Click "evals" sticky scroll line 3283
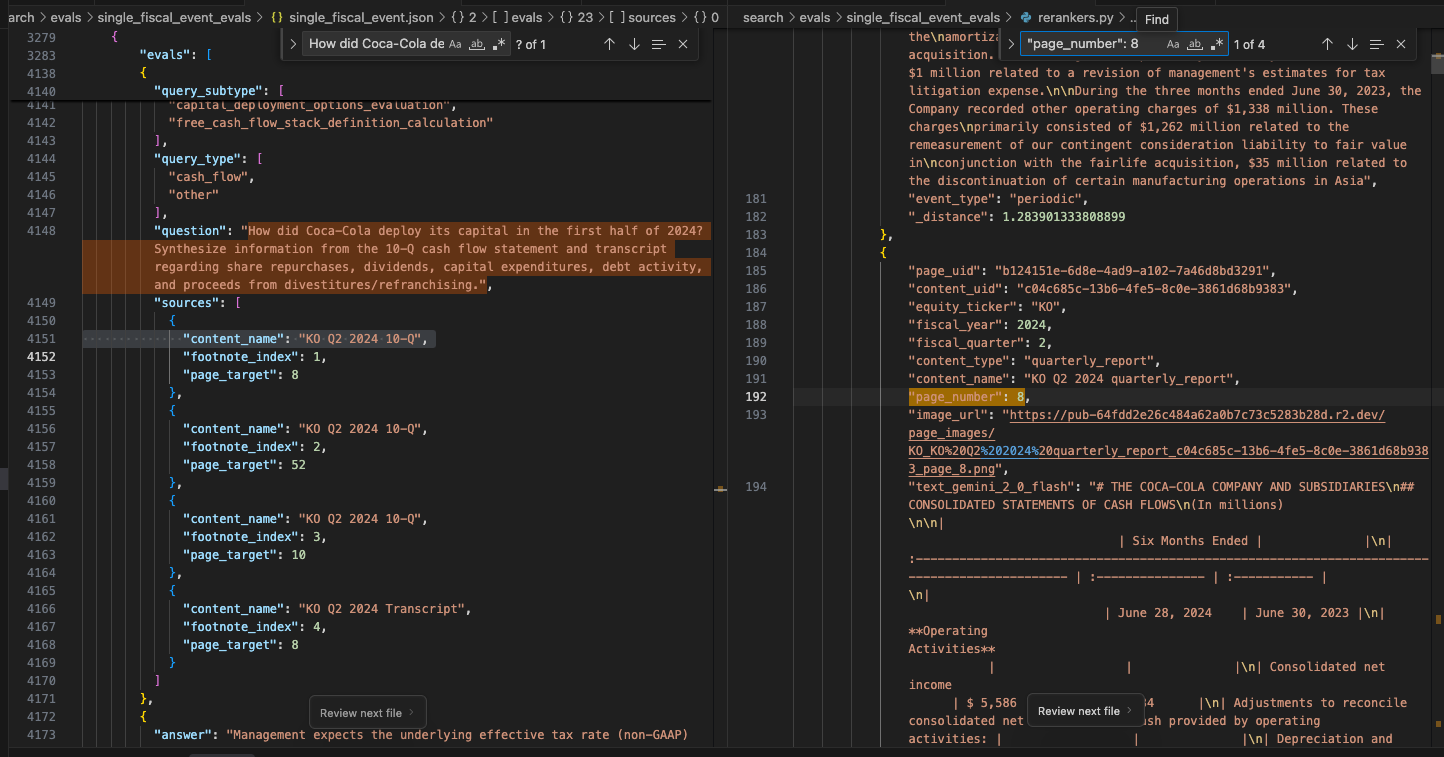1444x757 pixels. (166, 55)
